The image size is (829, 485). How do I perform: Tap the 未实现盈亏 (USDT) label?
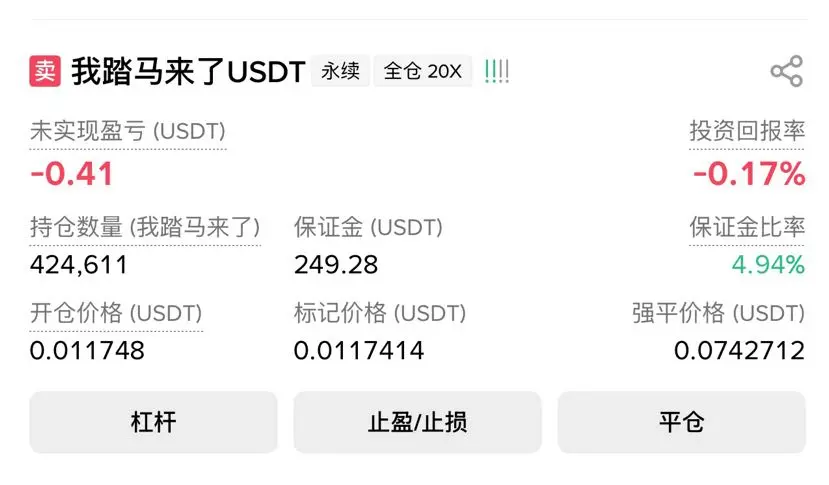128,131
